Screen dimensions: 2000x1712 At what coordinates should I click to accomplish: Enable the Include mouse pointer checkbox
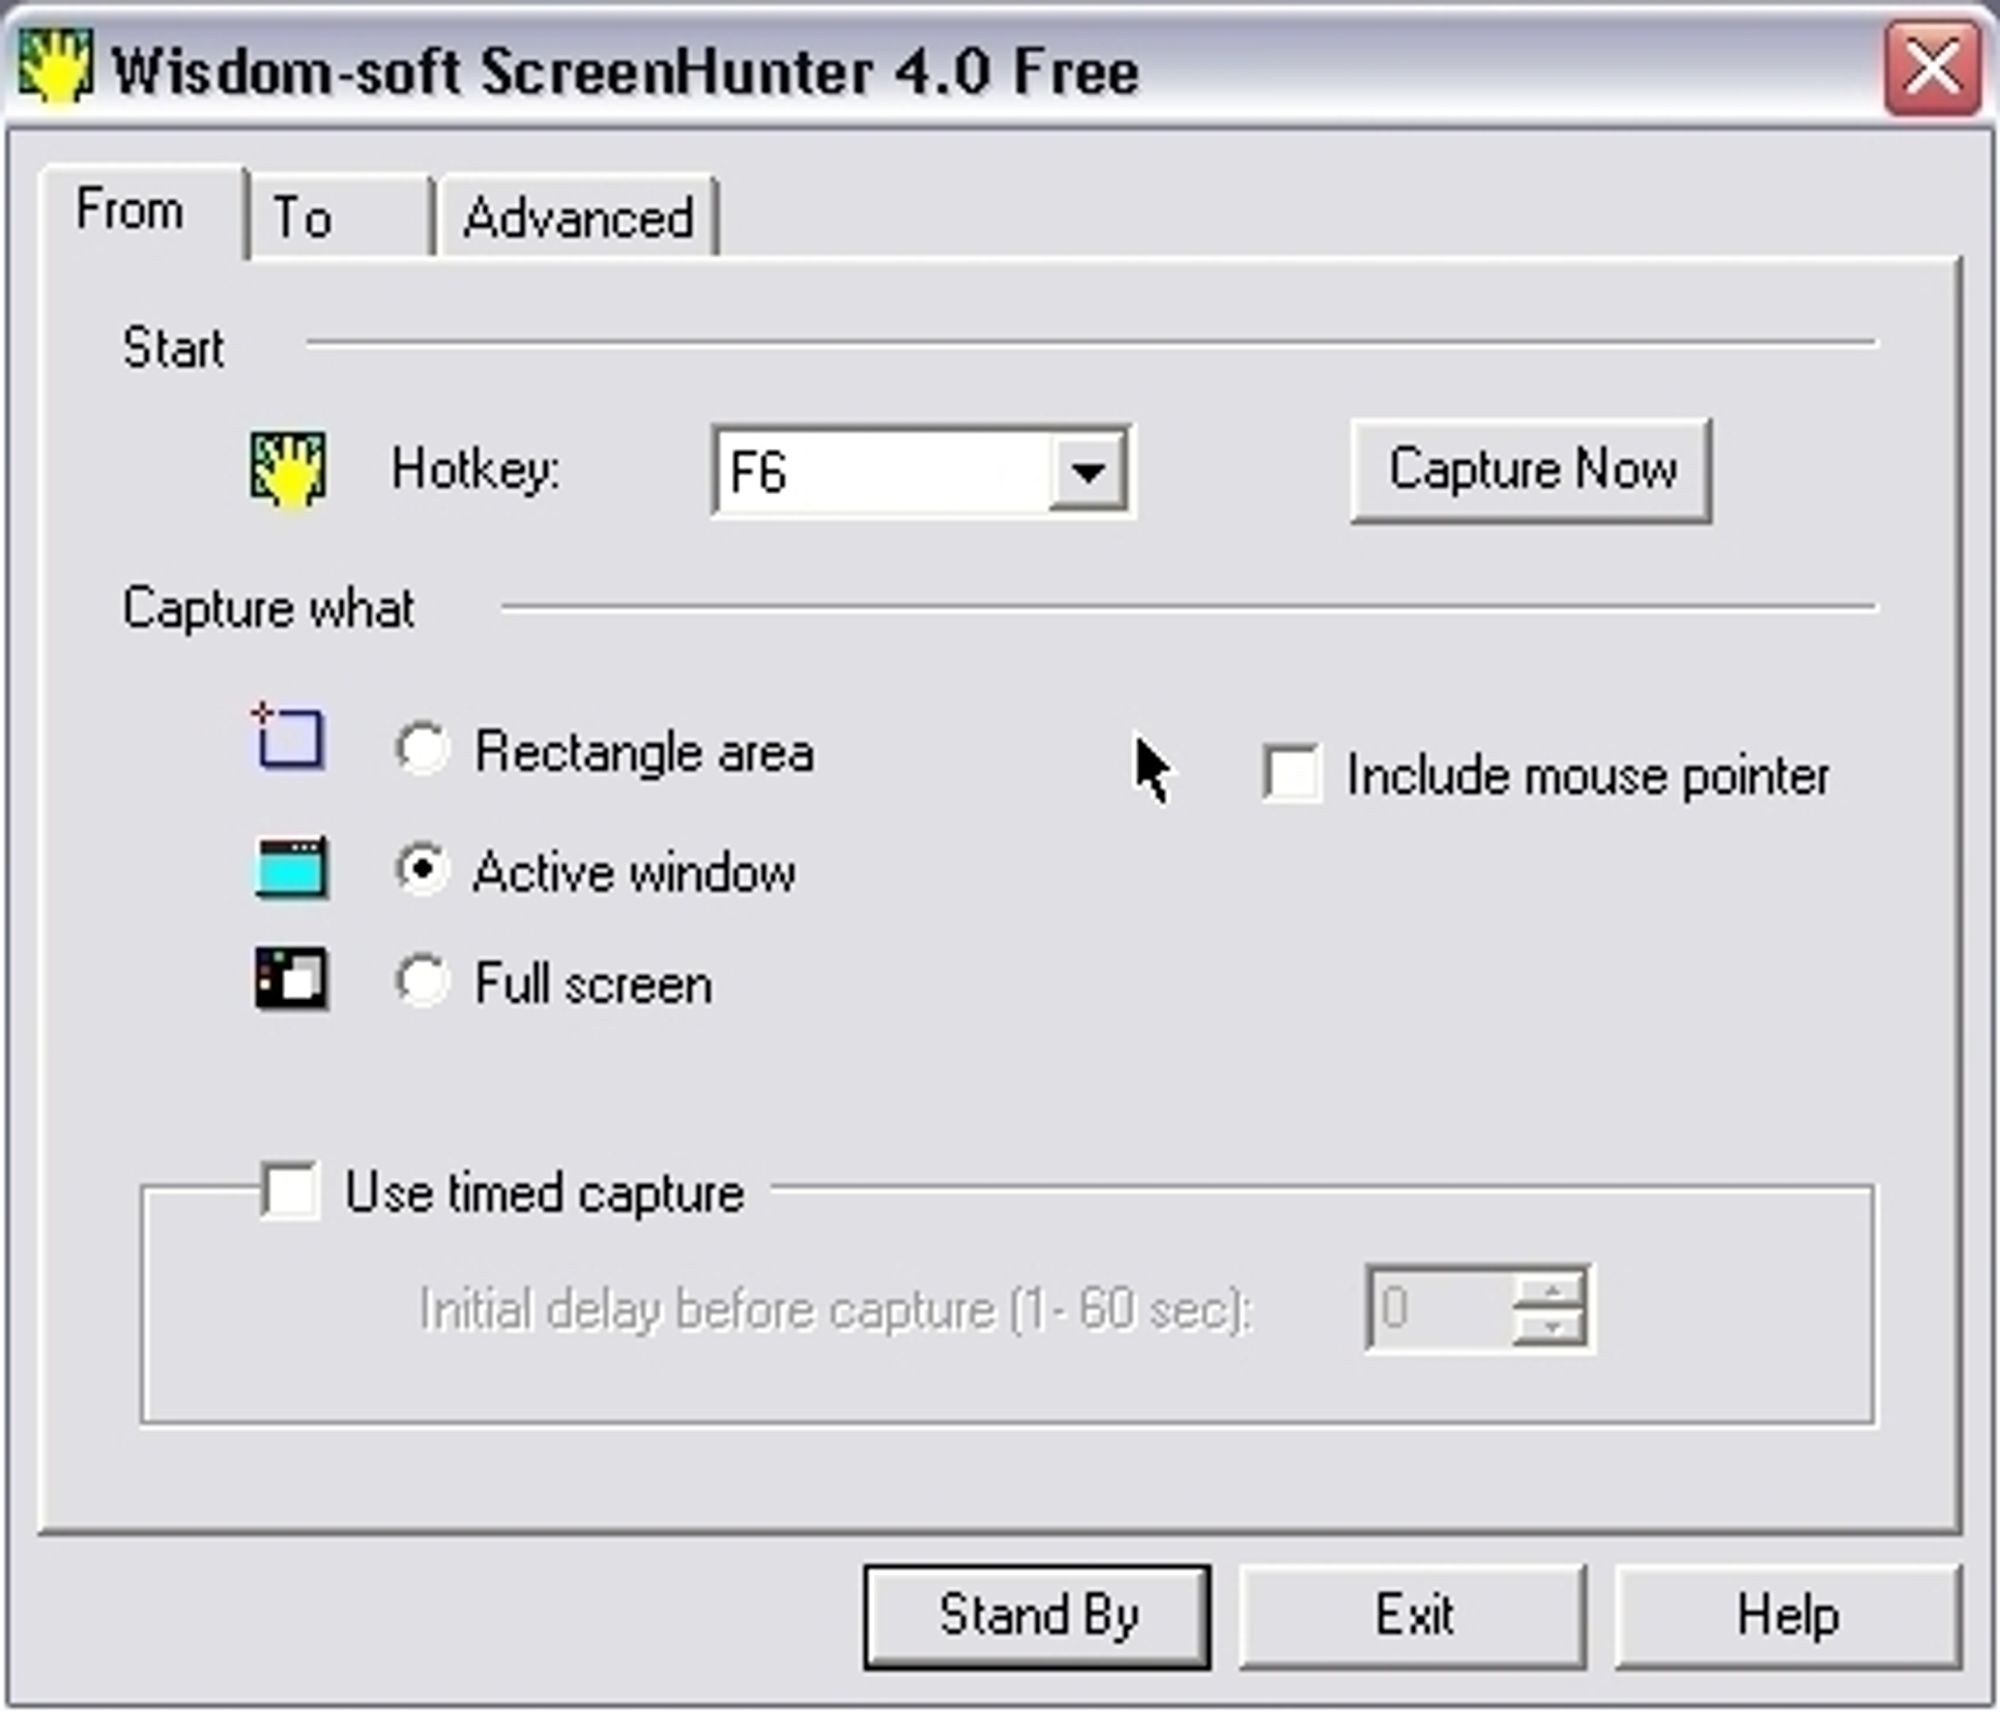pos(1291,773)
